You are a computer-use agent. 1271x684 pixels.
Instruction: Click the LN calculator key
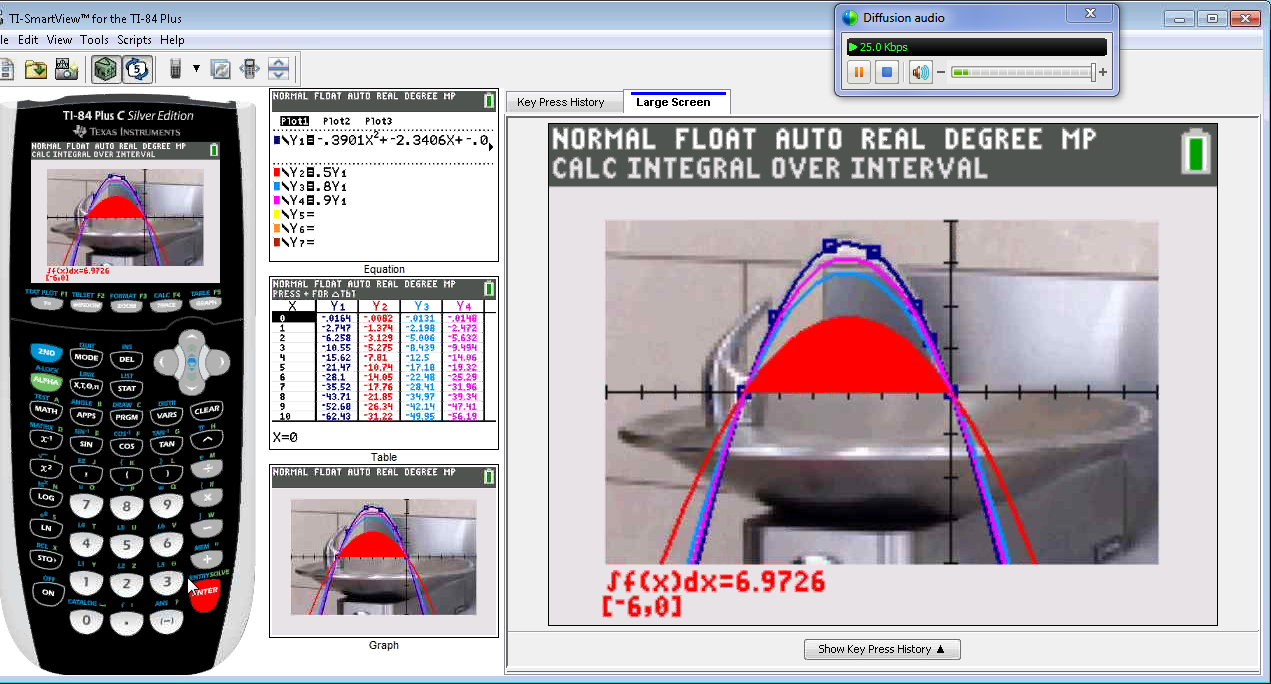(46, 527)
